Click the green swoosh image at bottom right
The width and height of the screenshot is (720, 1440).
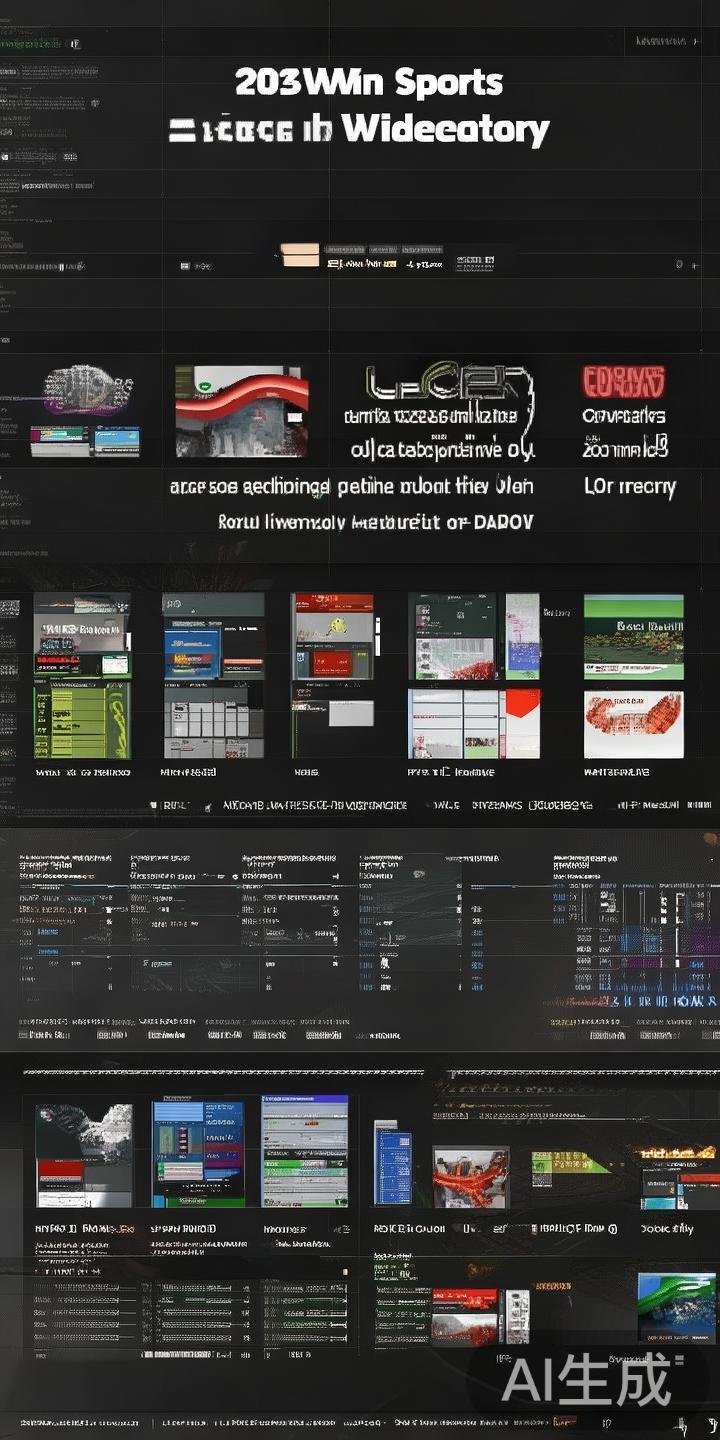676,1306
